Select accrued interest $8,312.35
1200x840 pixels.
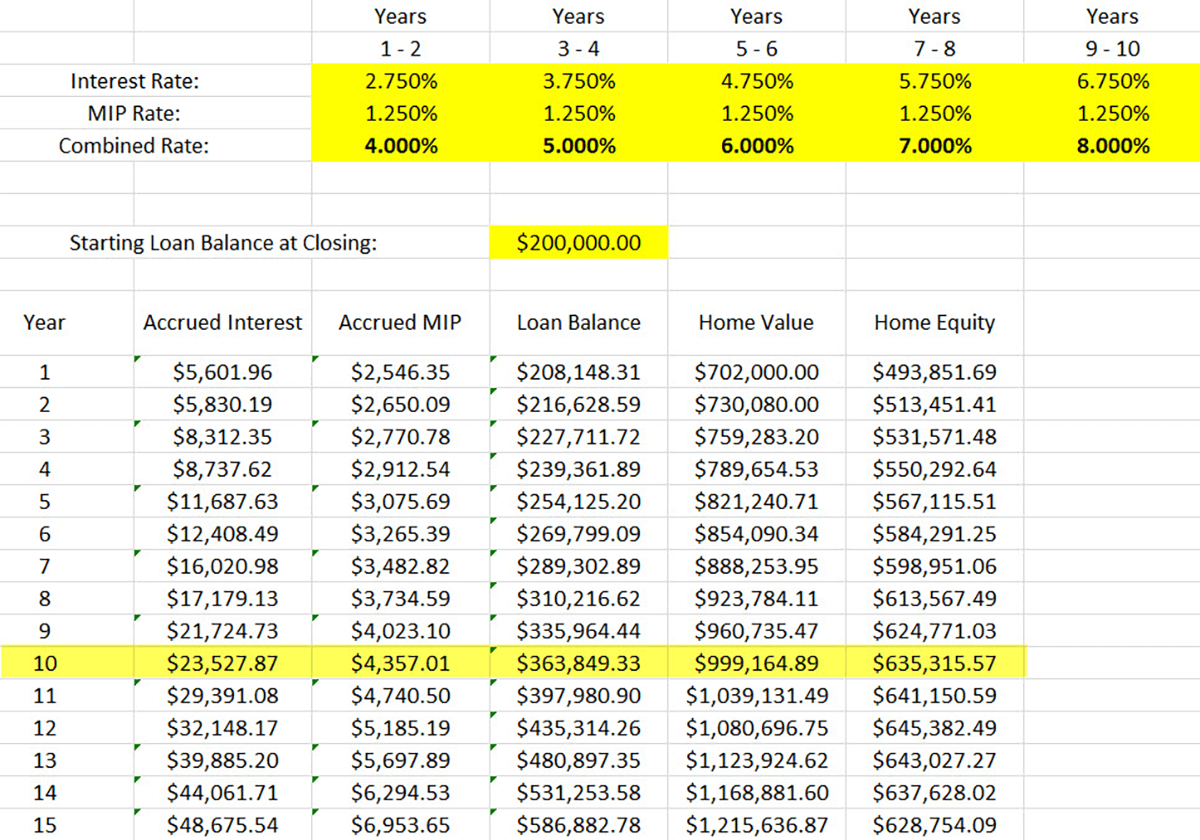[x=223, y=437]
